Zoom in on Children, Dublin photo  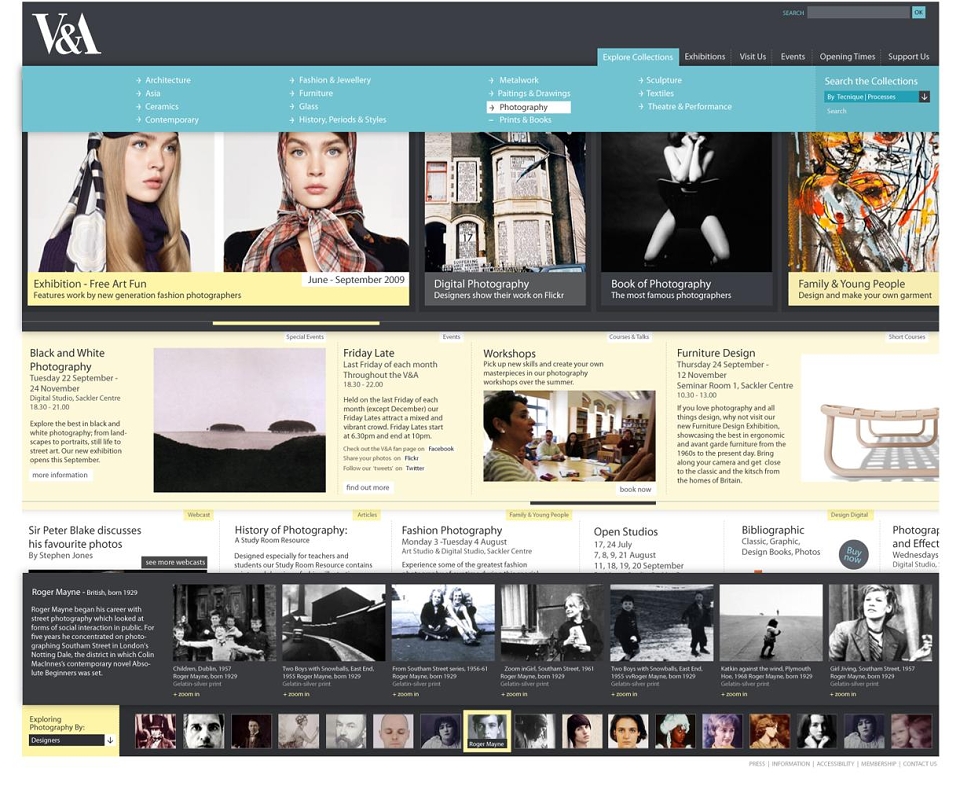coord(187,694)
